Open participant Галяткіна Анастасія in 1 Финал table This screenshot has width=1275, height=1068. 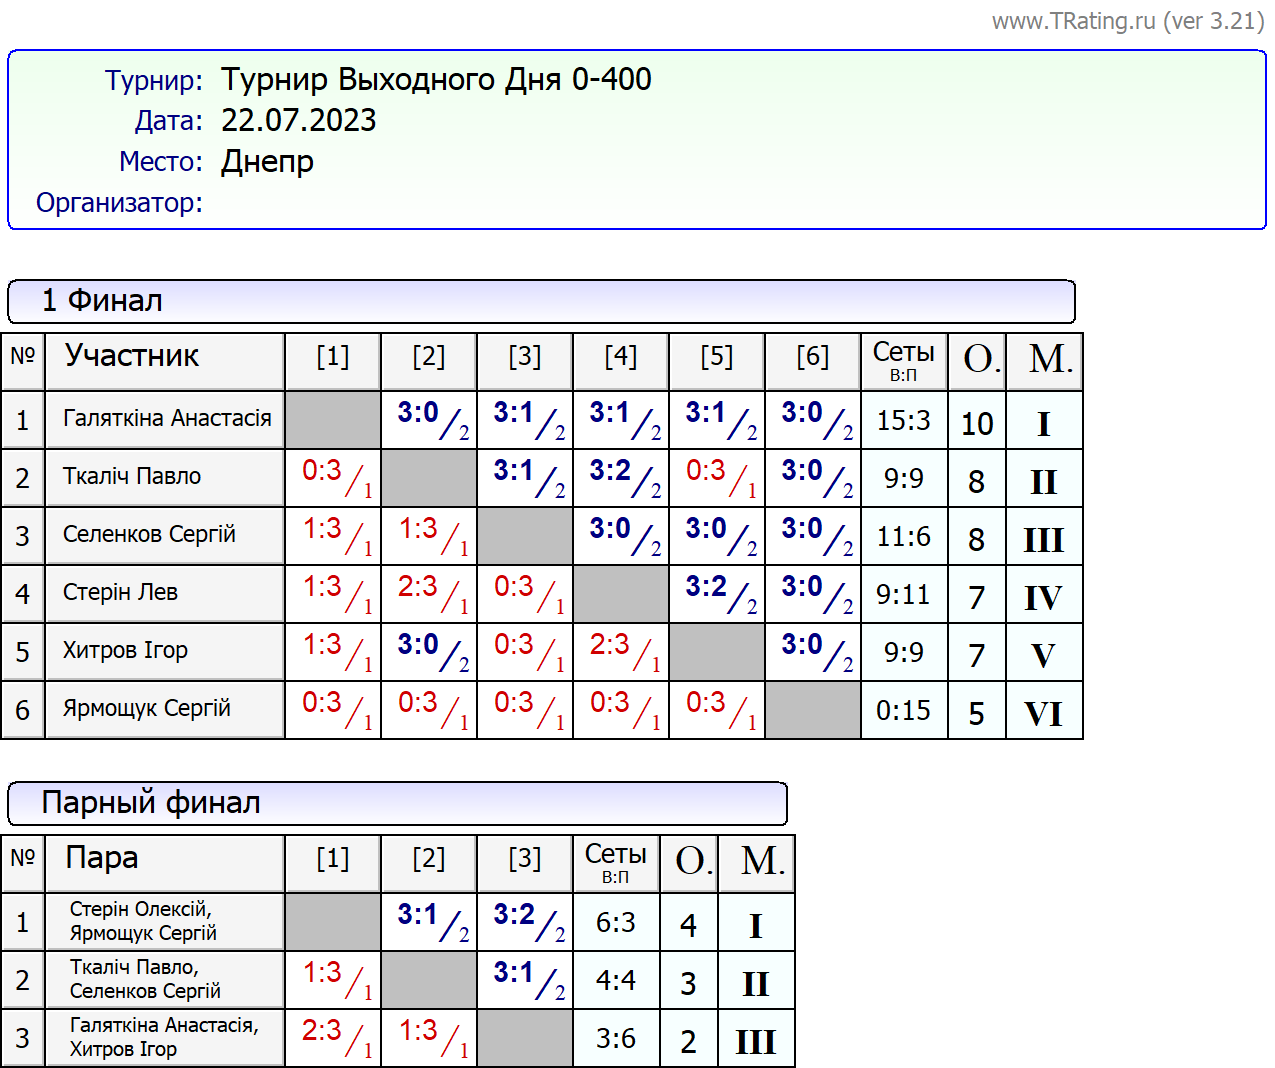(166, 419)
